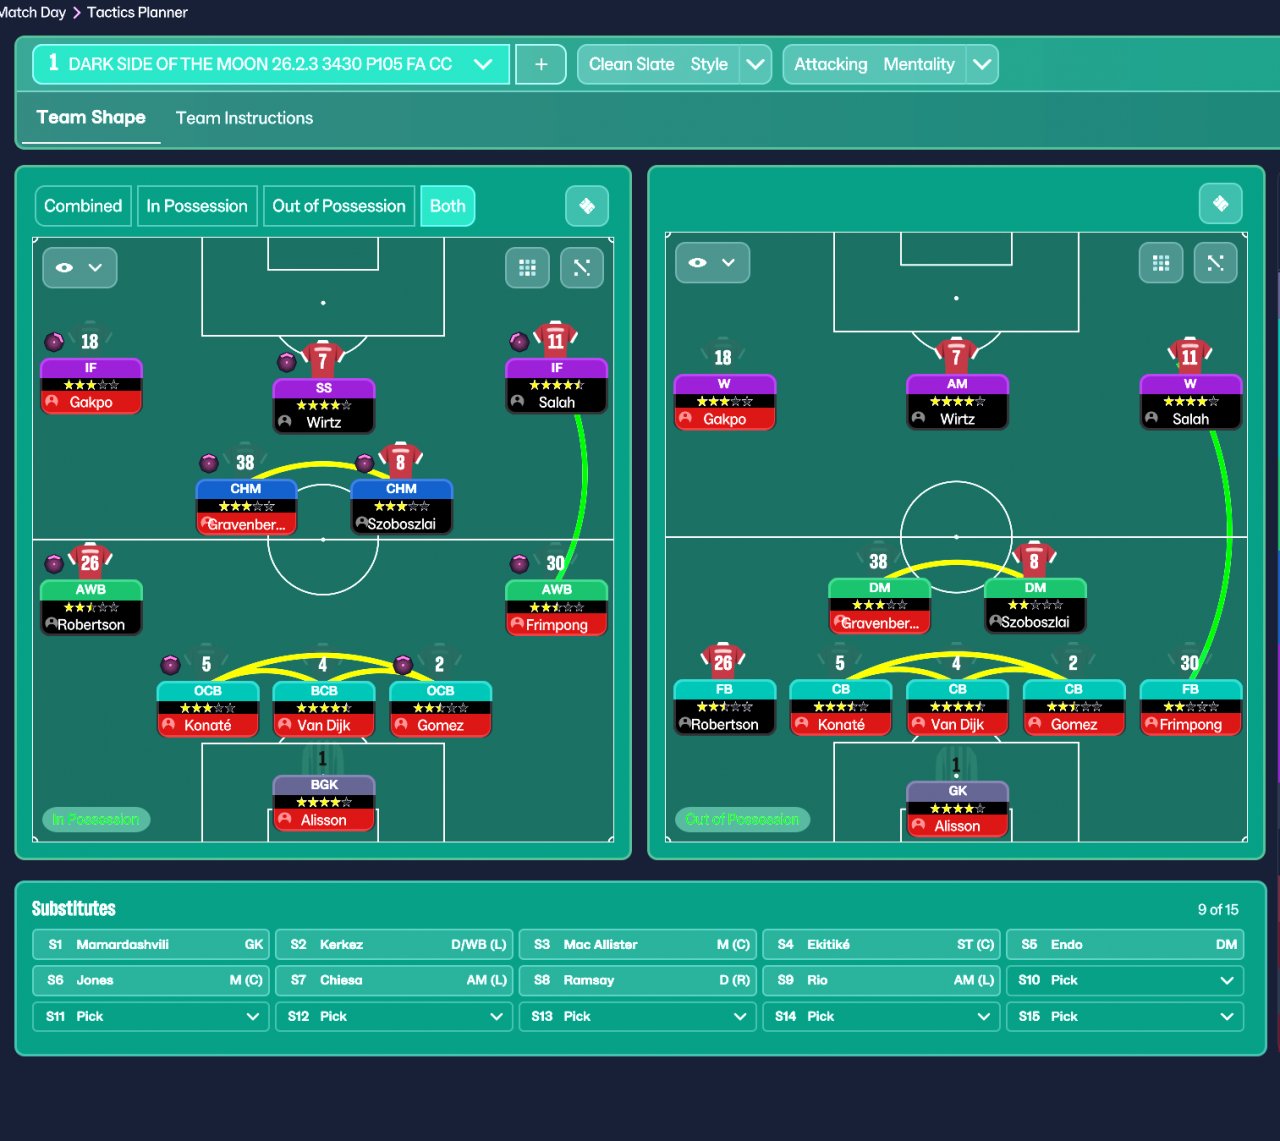This screenshot has height=1141, width=1280.
Task: Click the purple instruction icon beside Gakpo's number 18
Action: [x=54, y=342]
